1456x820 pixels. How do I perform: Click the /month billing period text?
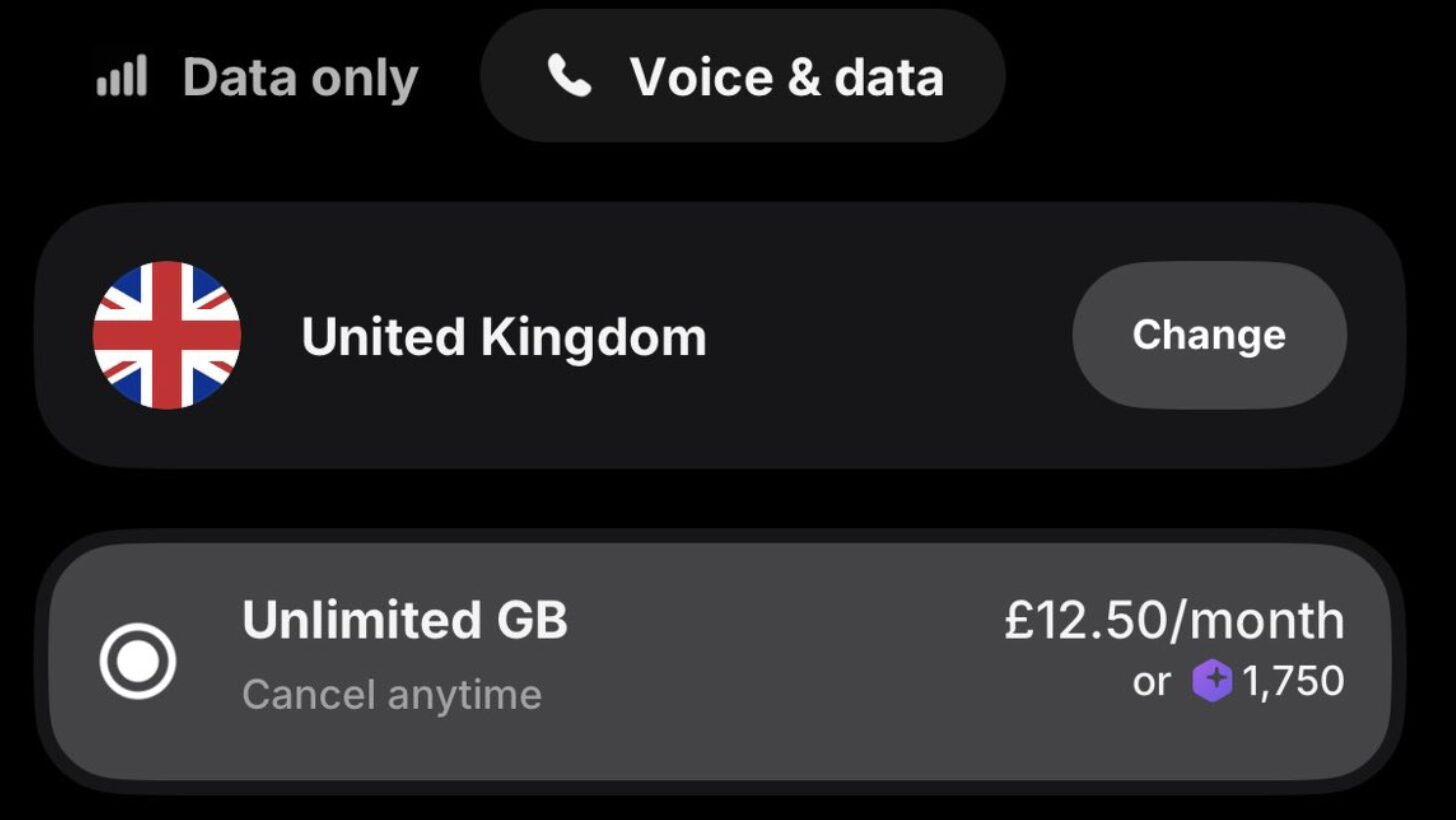1259,621
